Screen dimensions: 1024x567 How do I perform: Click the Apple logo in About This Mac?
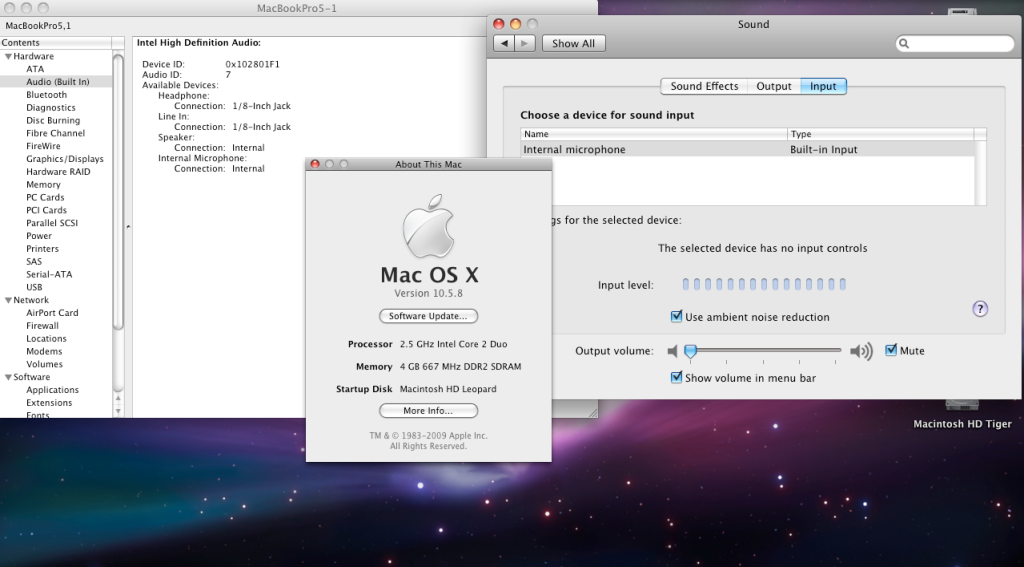(429, 232)
